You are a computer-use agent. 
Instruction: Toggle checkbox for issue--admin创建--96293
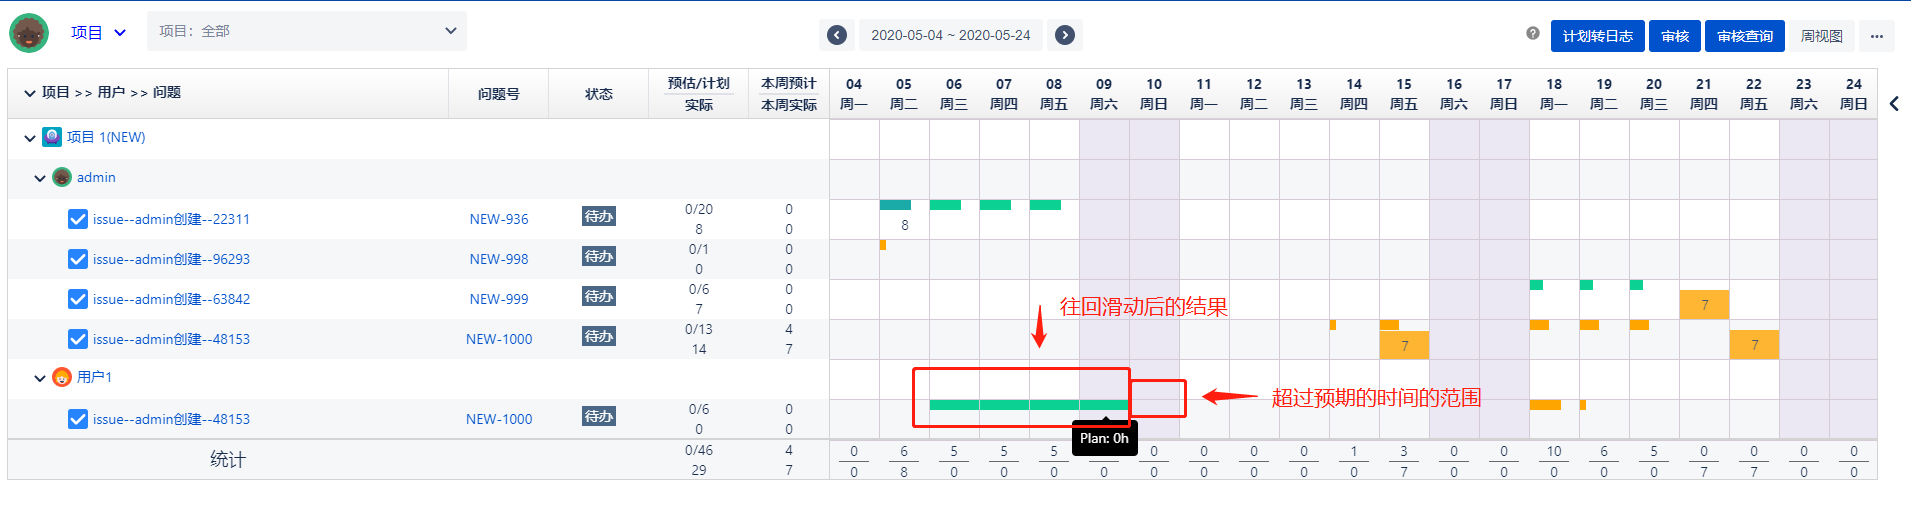(x=78, y=259)
